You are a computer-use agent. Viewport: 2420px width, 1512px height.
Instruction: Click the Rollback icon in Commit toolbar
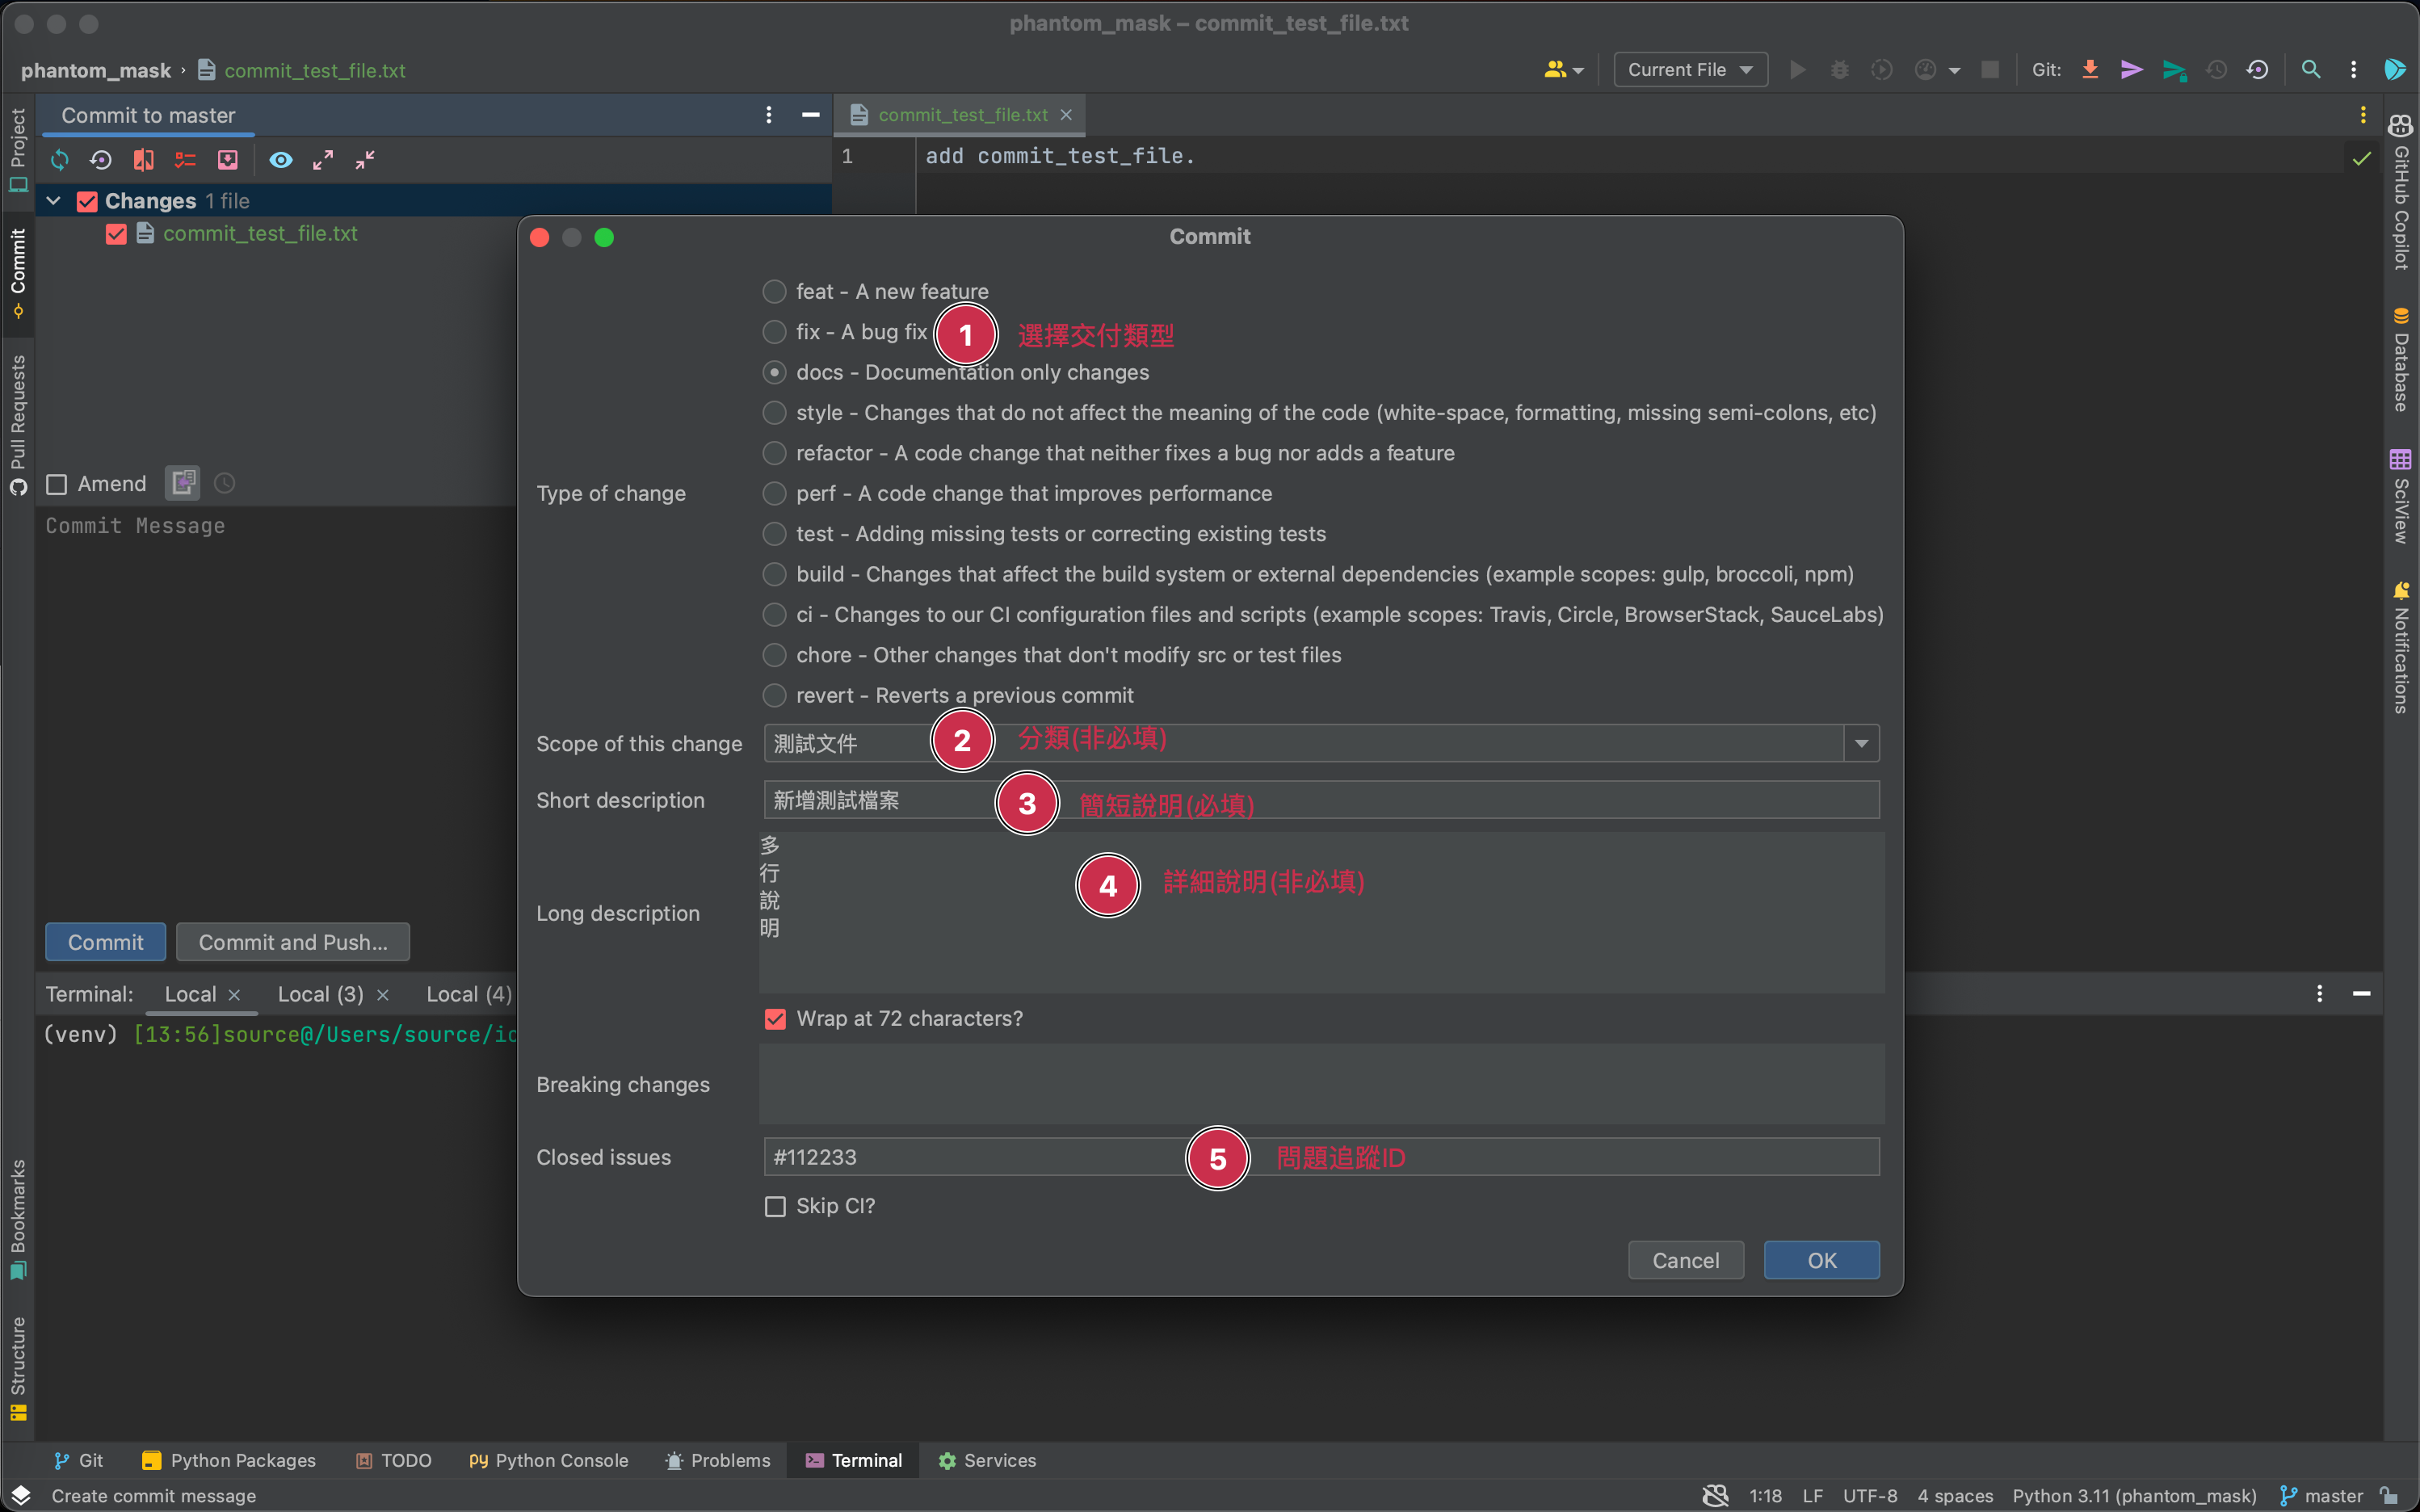tap(101, 160)
